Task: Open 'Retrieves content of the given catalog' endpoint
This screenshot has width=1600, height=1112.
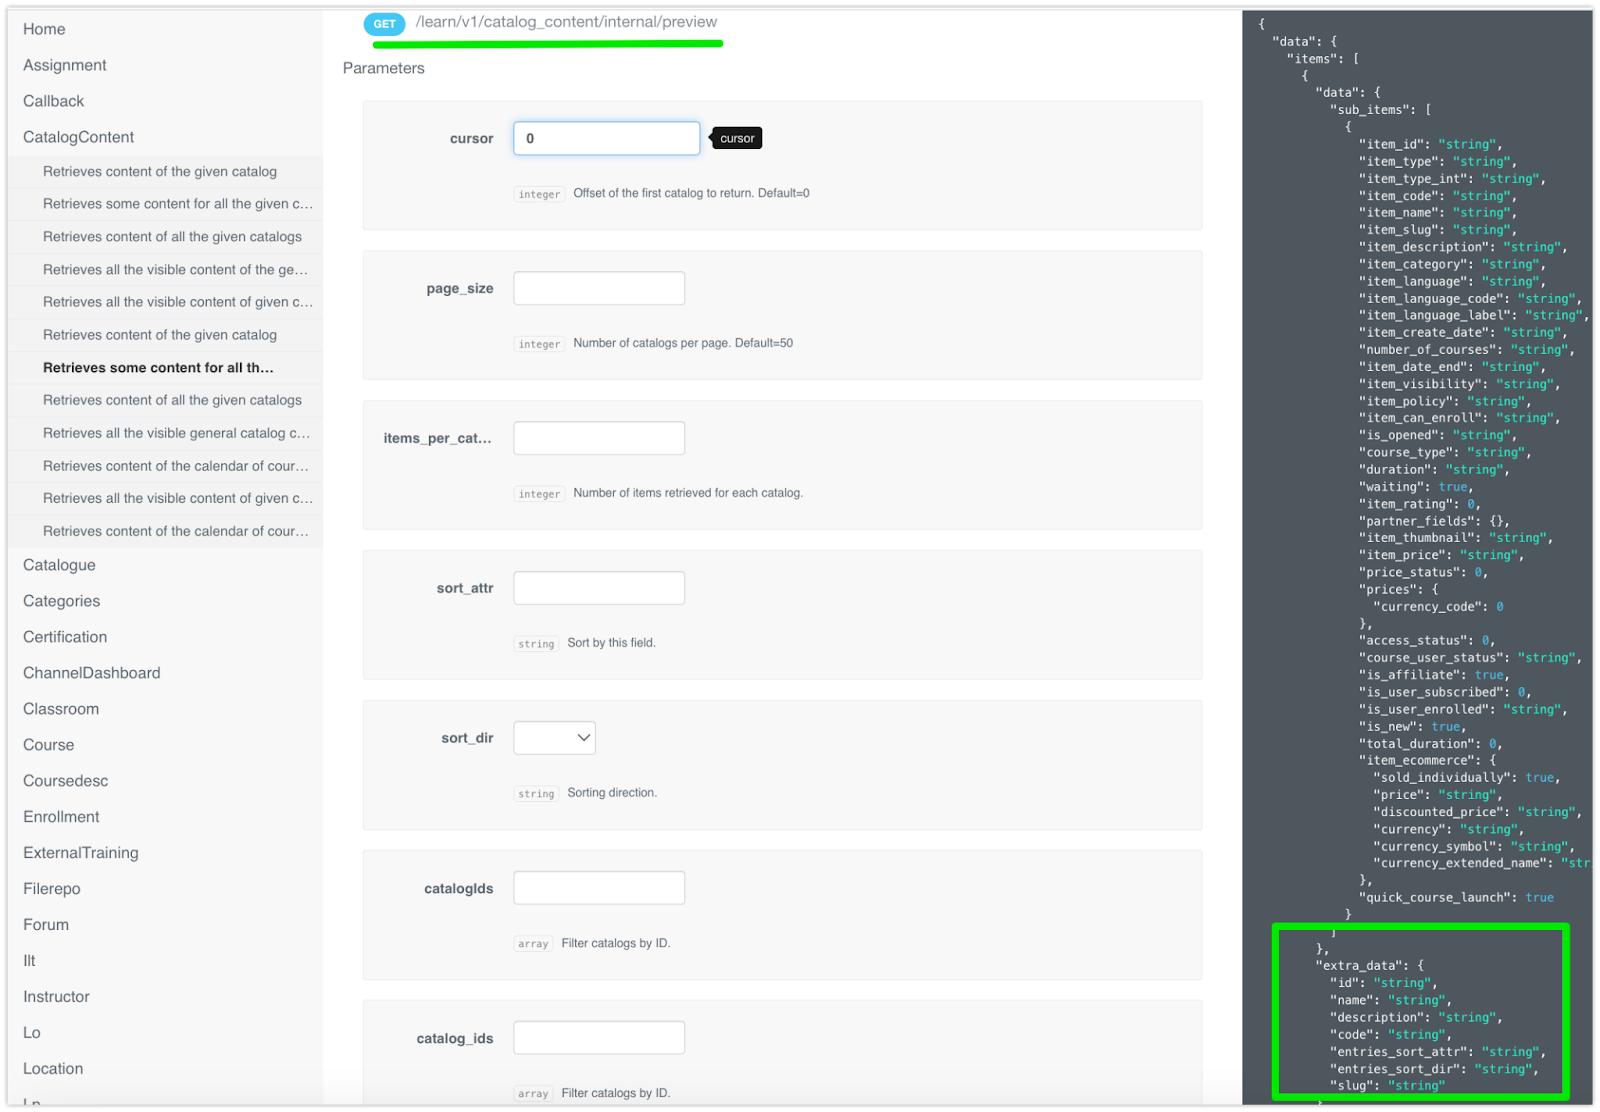Action: (x=159, y=171)
